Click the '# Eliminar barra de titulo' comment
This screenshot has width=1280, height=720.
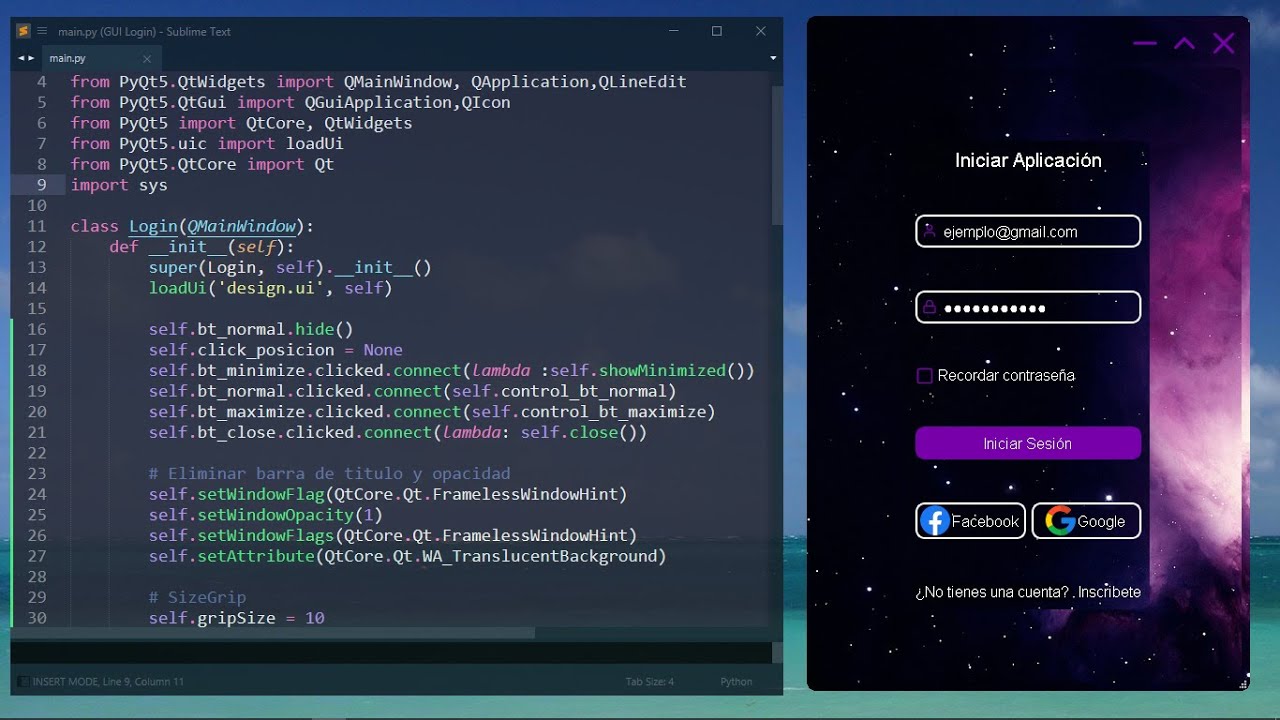(329, 473)
